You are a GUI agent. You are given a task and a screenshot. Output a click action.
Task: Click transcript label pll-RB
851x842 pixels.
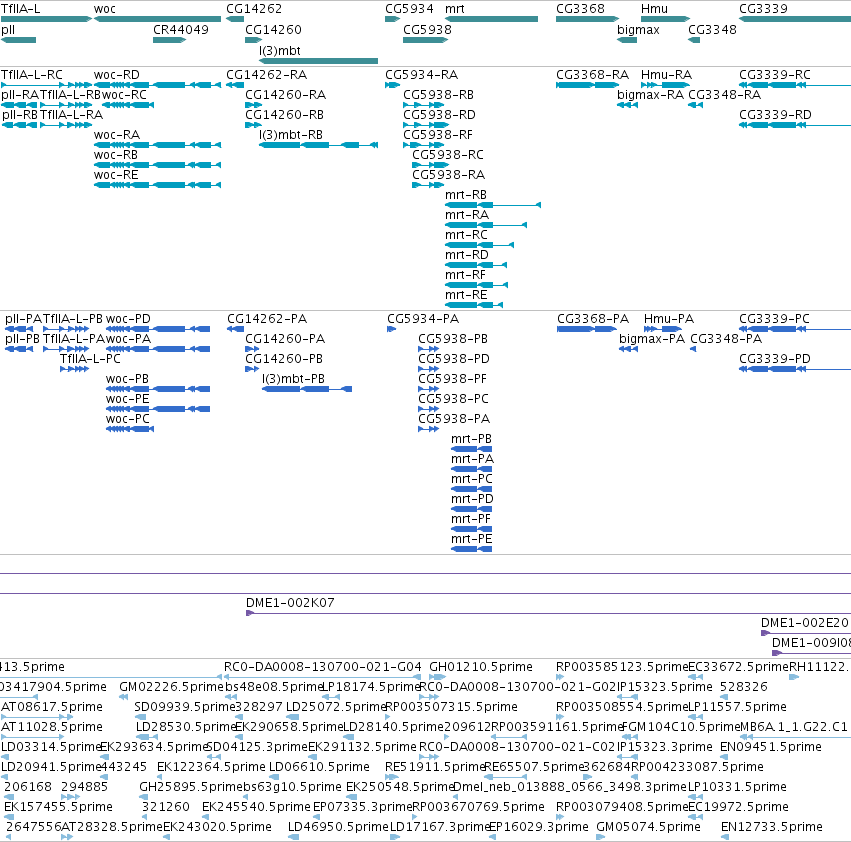20,115
